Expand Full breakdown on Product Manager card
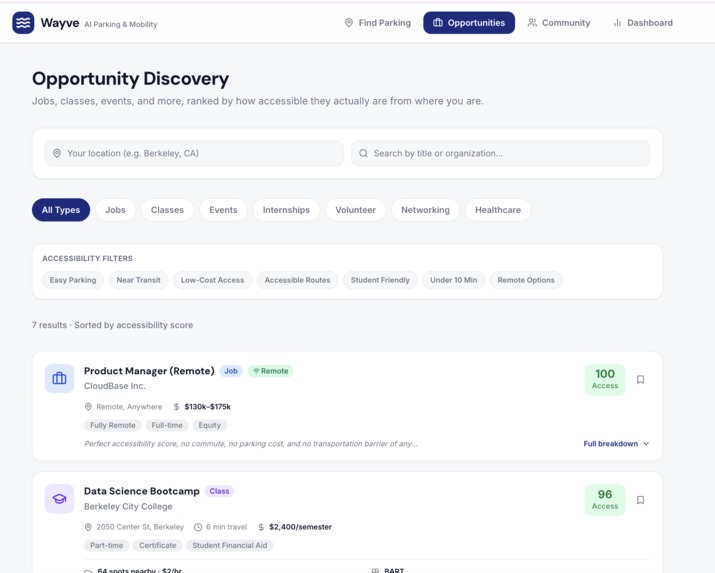The height and width of the screenshot is (573, 715). 616,444
